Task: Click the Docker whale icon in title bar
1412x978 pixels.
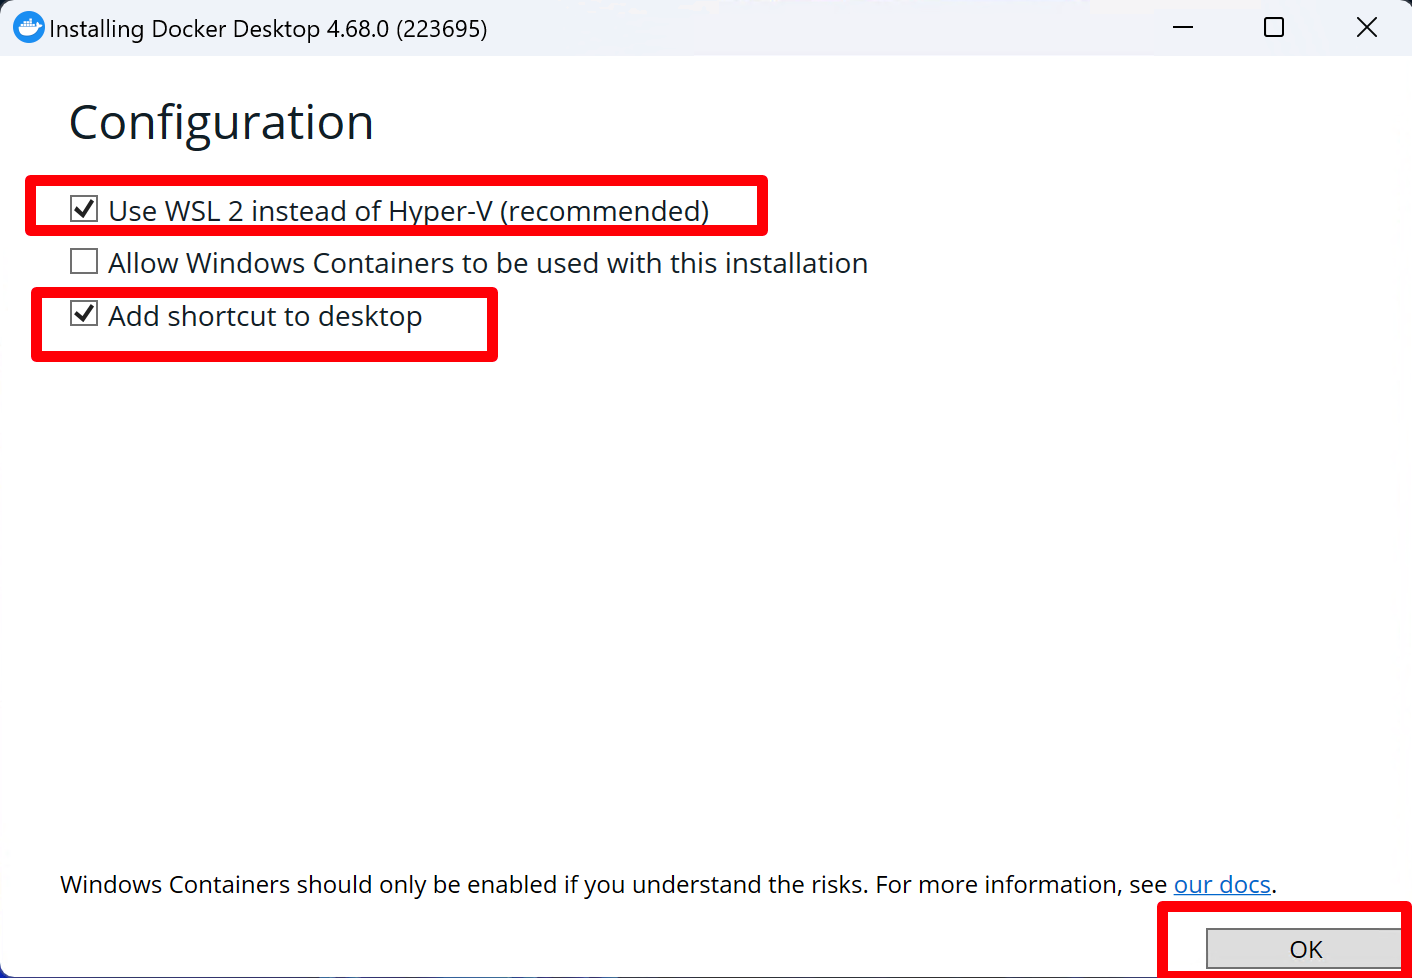Action: pyautogui.click(x=29, y=28)
